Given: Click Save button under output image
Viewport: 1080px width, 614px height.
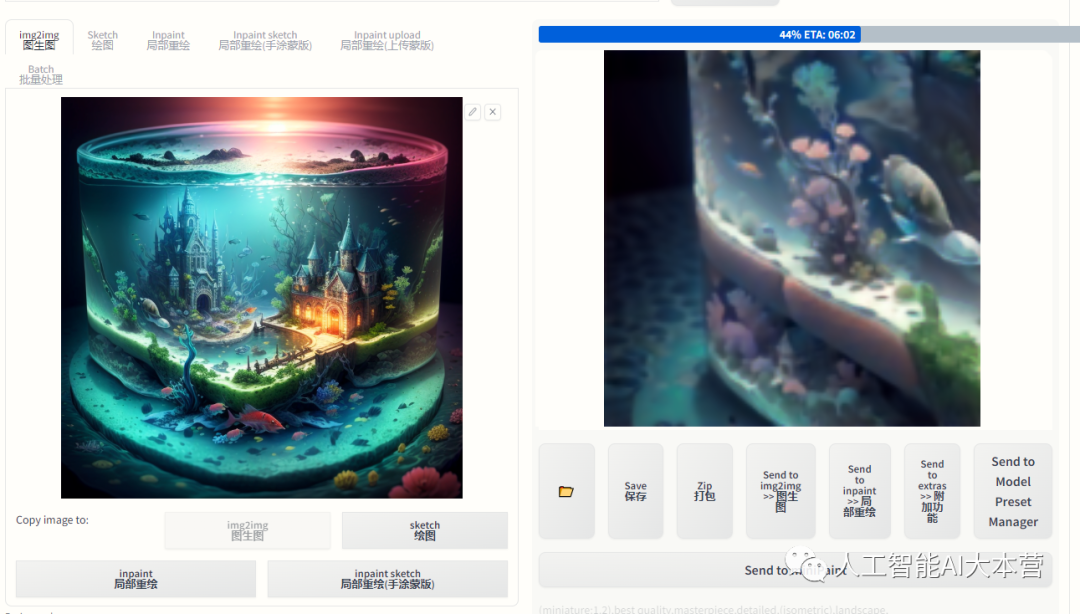Looking at the screenshot, I should pos(635,491).
